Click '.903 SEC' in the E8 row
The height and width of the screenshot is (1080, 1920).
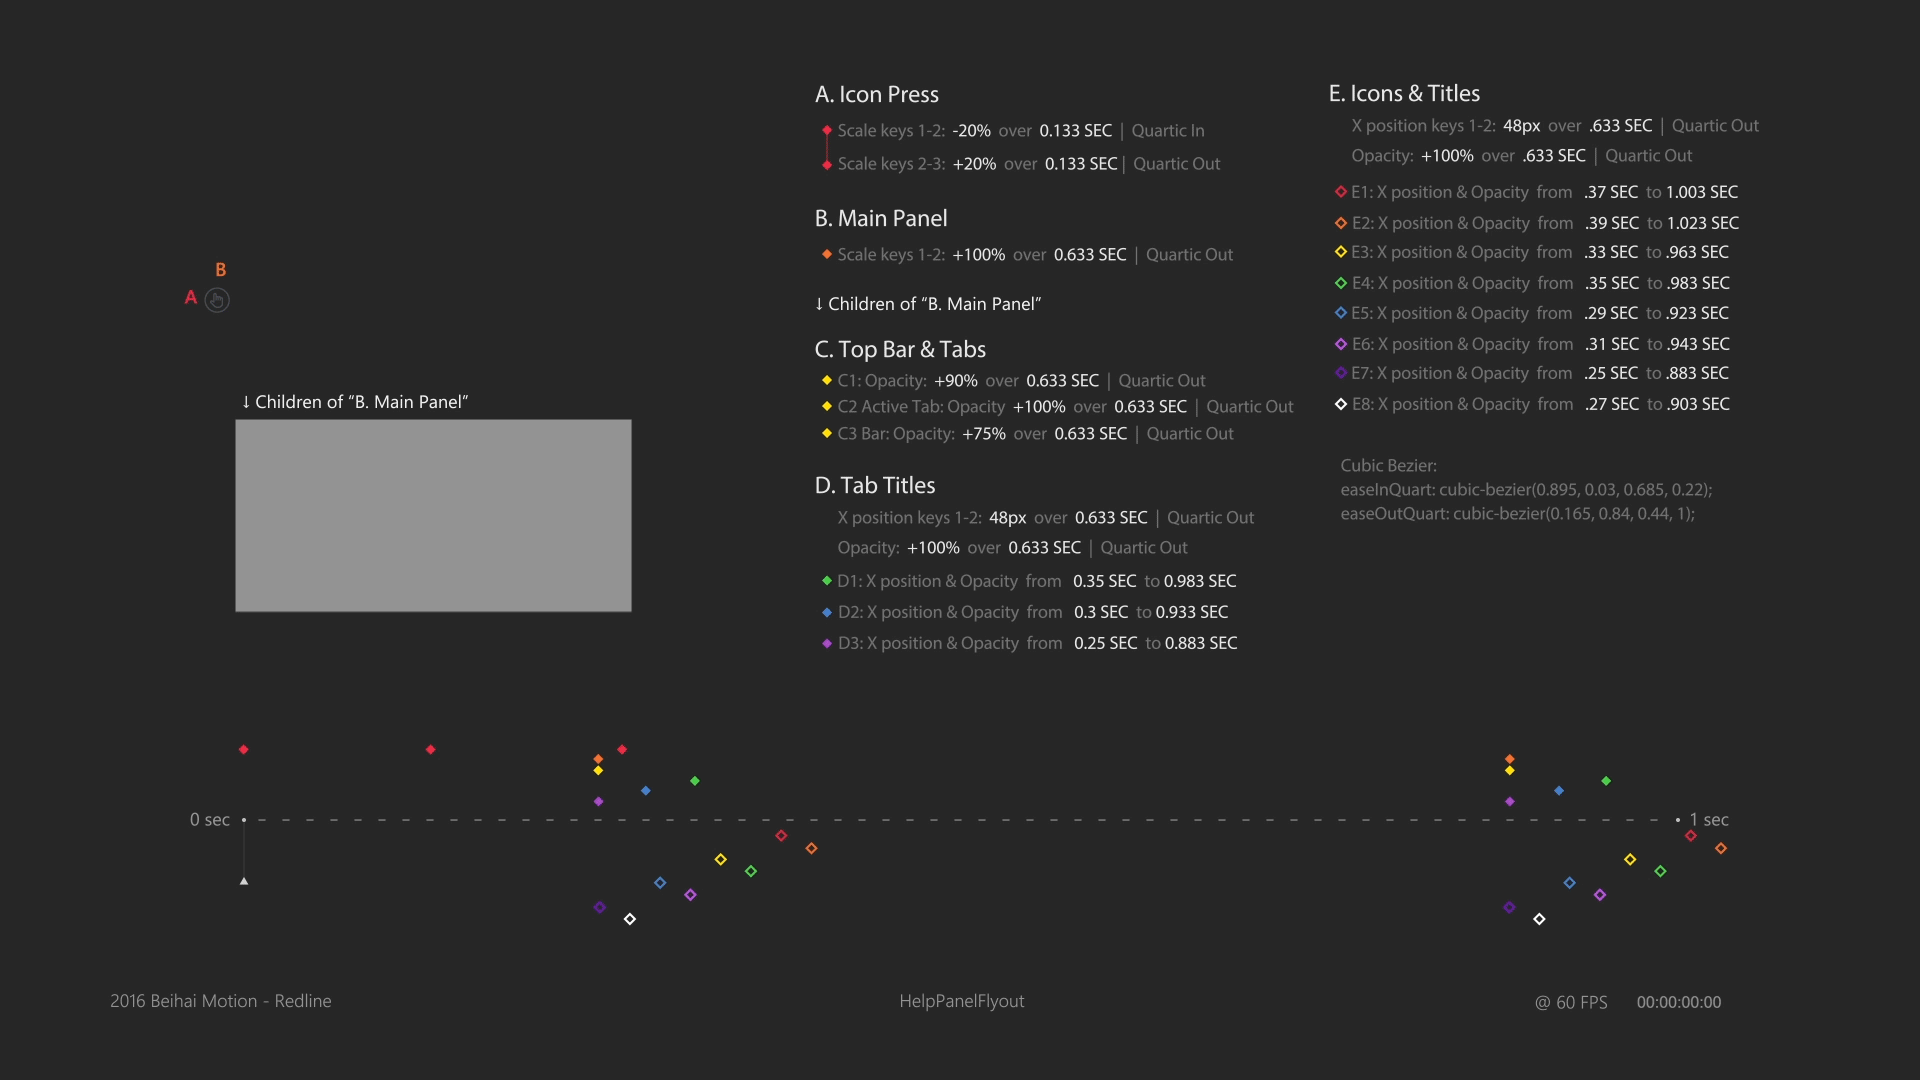pyautogui.click(x=1699, y=404)
